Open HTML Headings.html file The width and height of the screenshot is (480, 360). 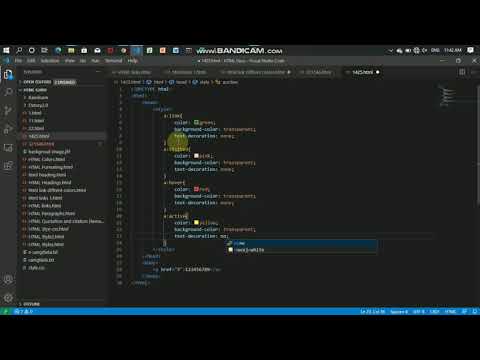coord(50,182)
